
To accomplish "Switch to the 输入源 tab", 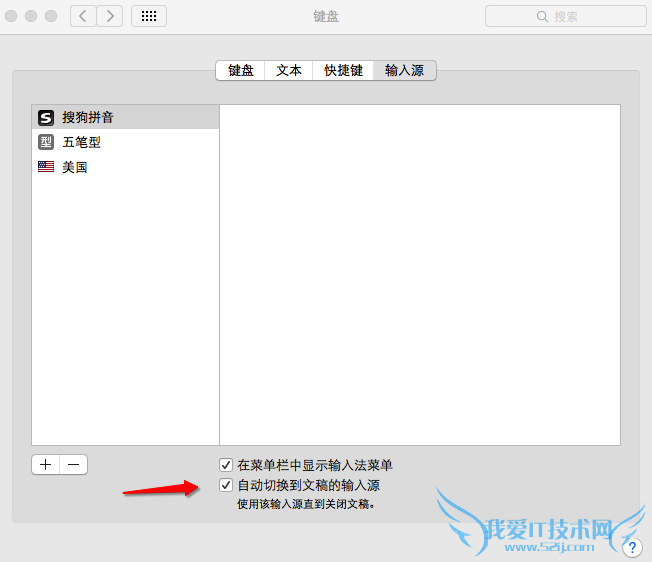I will pyautogui.click(x=404, y=70).
